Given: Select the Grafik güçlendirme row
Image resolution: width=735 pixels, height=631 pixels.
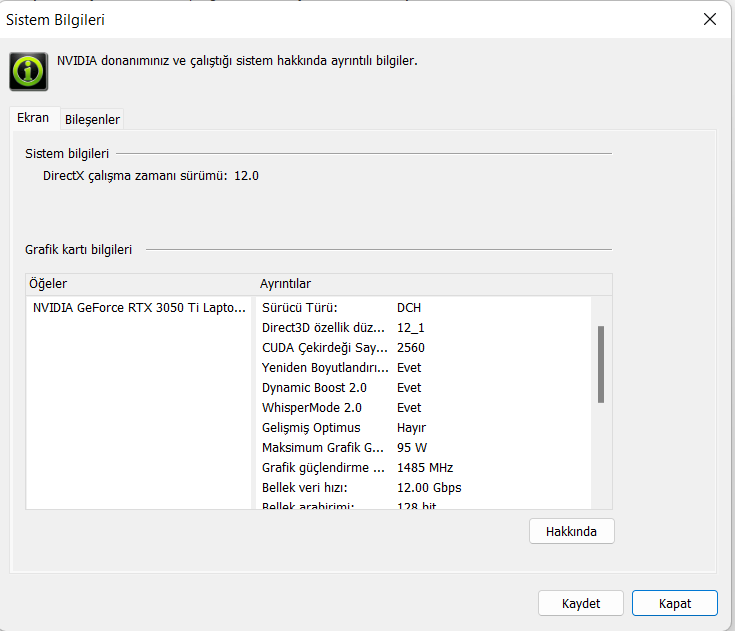Looking at the screenshot, I should (x=424, y=468).
